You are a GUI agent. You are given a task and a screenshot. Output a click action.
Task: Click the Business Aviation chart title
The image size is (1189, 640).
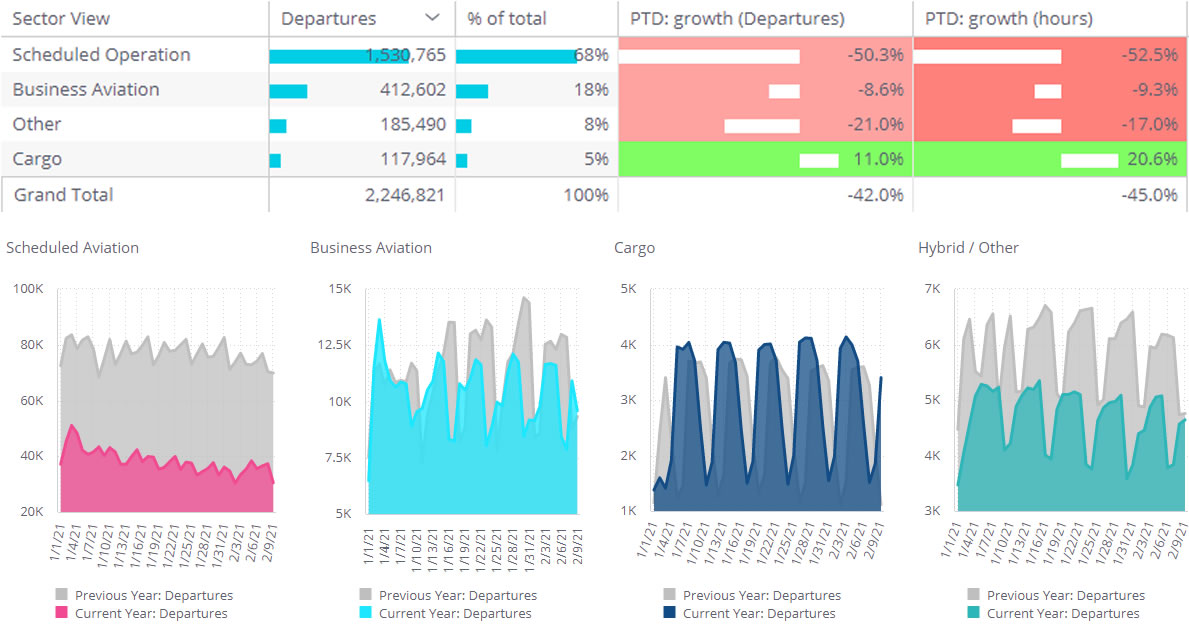371,248
